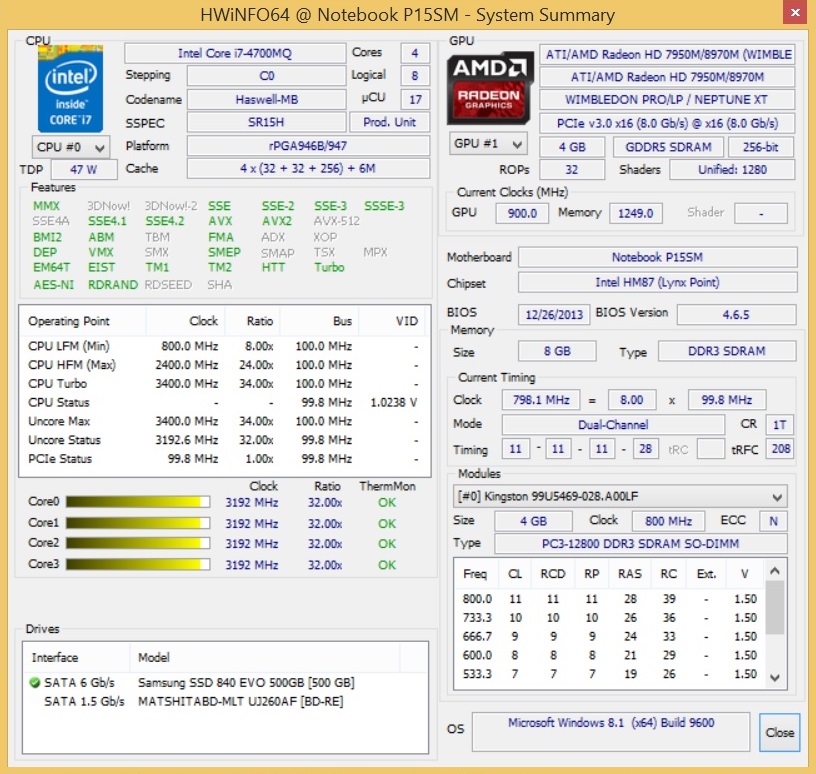The height and width of the screenshot is (774, 816).
Task: Click the Intel Core i7 logo
Action: (x=70, y=88)
